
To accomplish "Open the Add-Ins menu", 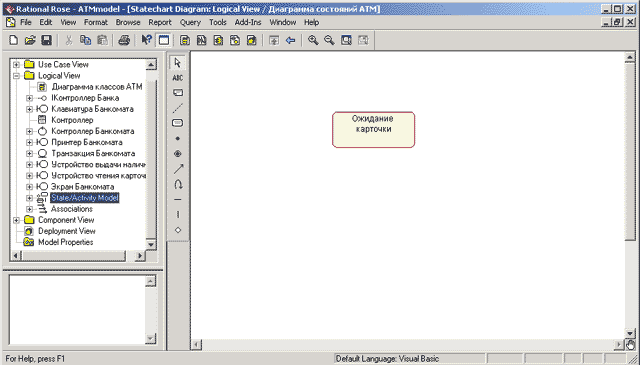I will pyautogui.click(x=248, y=22).
